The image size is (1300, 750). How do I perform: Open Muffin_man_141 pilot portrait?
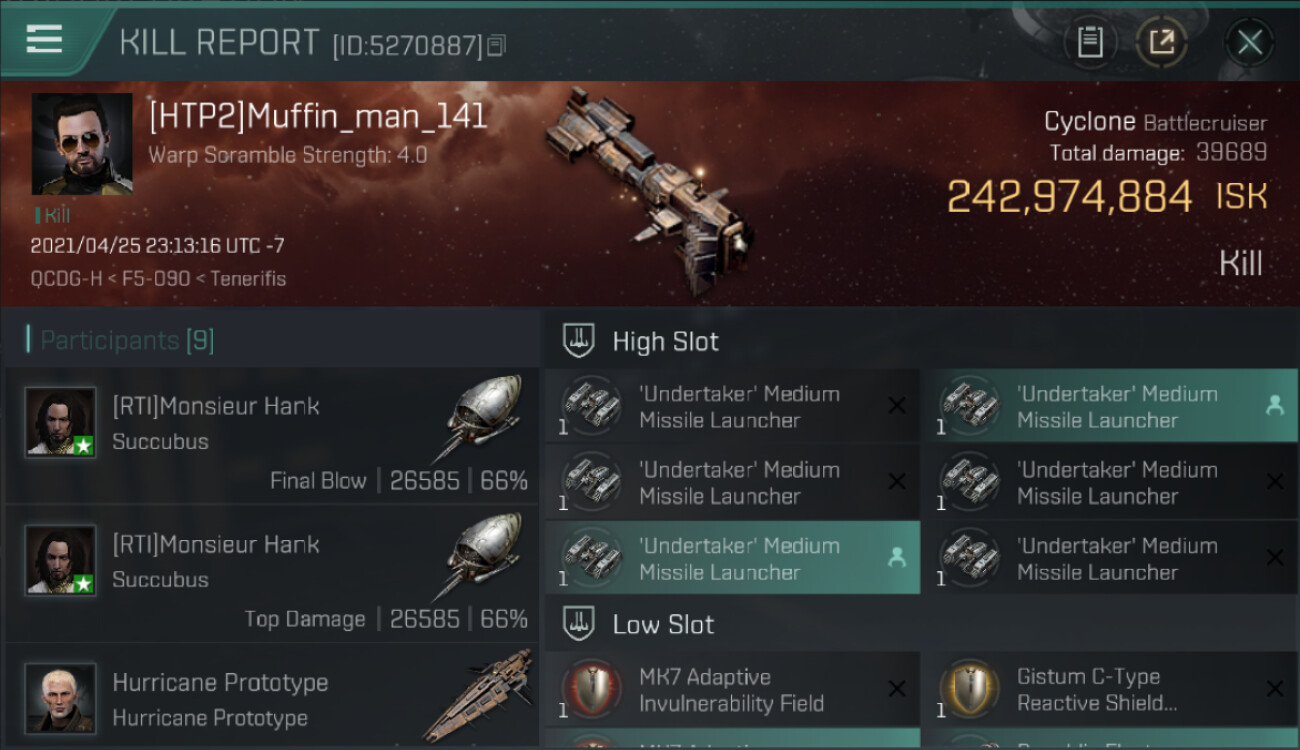82,144
